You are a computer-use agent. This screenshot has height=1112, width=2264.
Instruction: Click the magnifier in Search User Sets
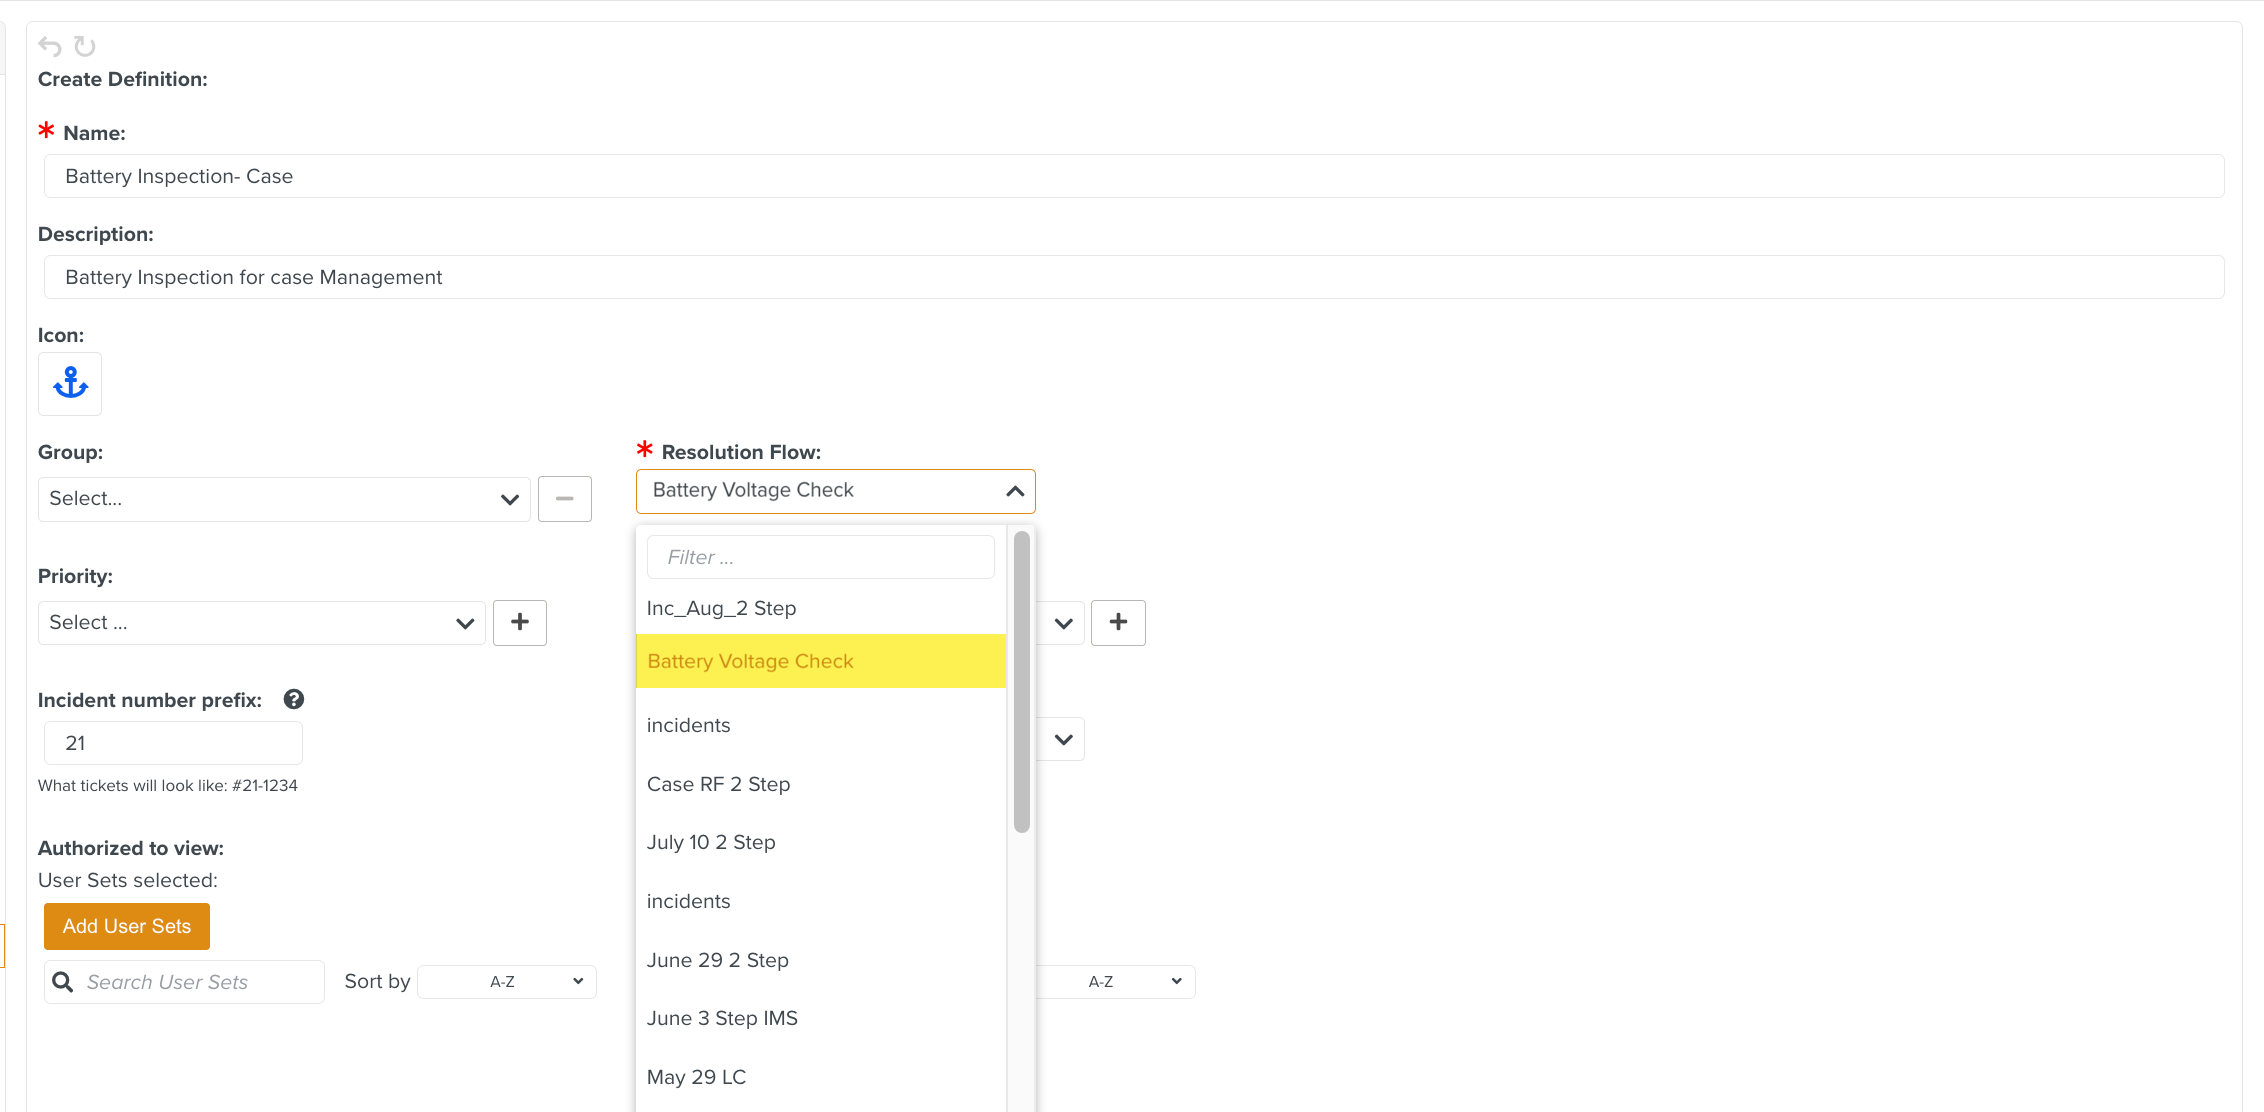click(63, 982)
